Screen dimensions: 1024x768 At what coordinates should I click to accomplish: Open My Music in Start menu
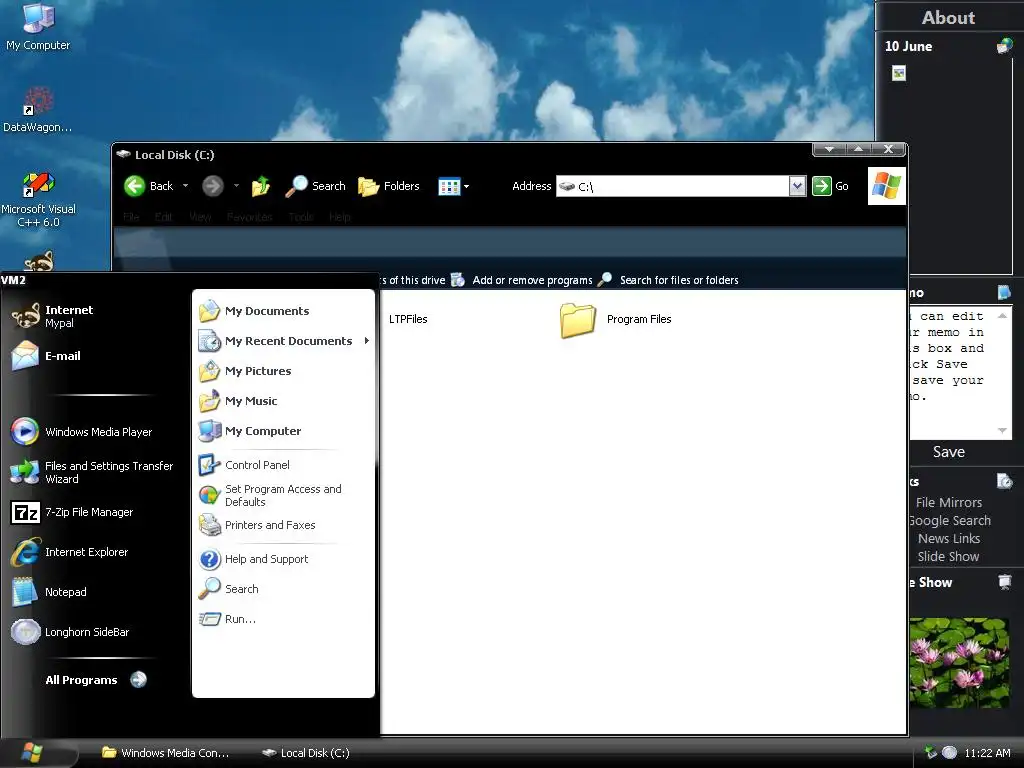coord(238,401)
